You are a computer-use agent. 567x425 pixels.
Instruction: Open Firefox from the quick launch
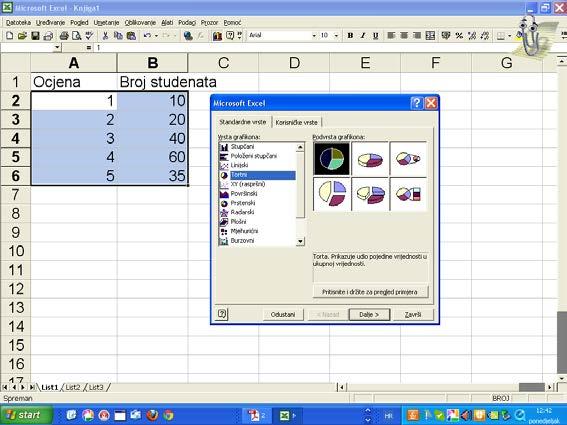[x=152, y=415]
